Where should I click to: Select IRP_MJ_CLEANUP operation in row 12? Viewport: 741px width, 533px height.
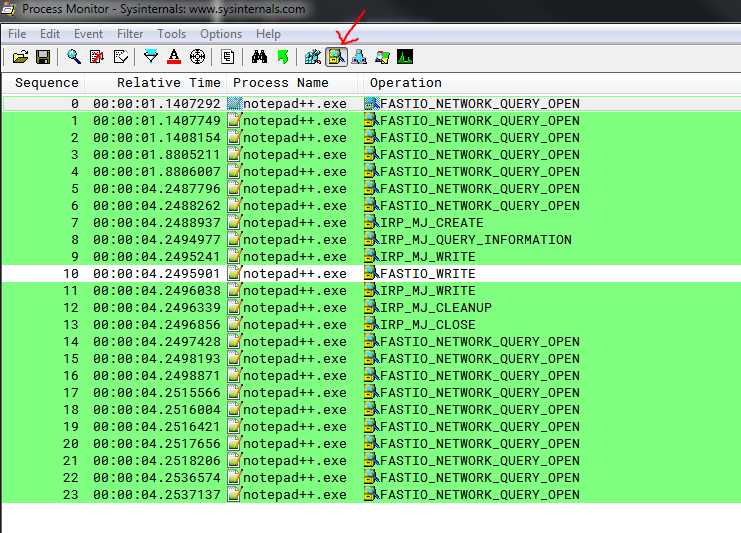pyautogui.click(x=436, y=308)
